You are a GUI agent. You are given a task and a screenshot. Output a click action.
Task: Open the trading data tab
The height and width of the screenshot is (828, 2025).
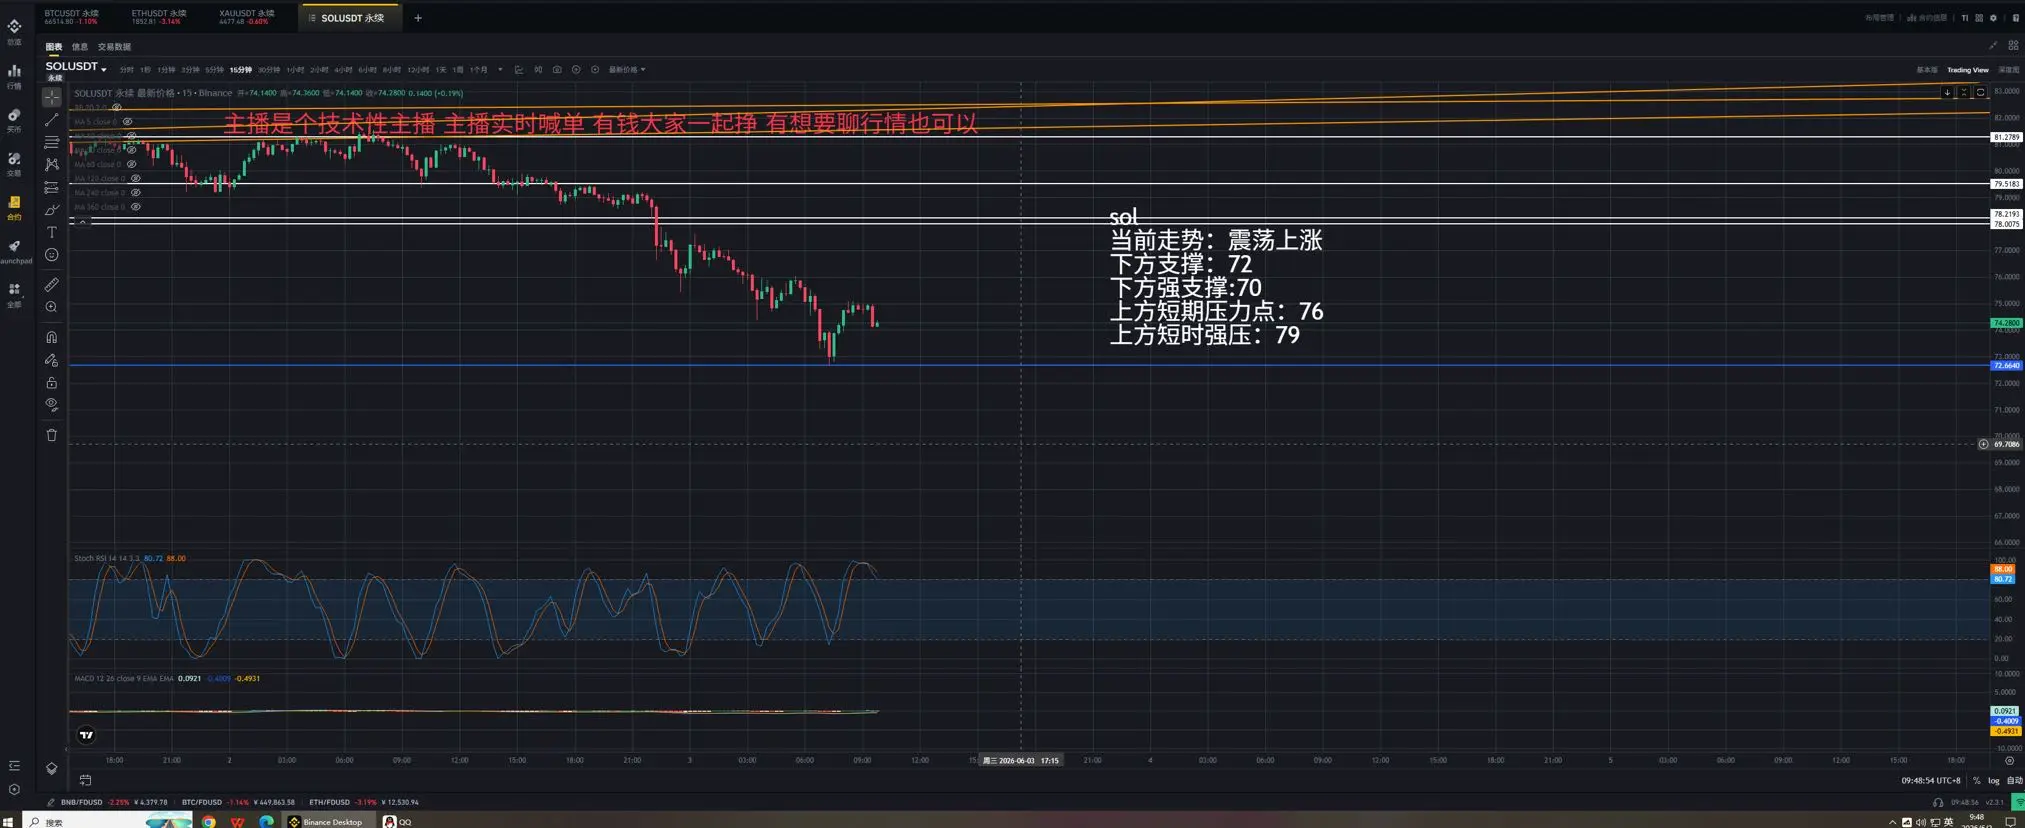[114, 47]
